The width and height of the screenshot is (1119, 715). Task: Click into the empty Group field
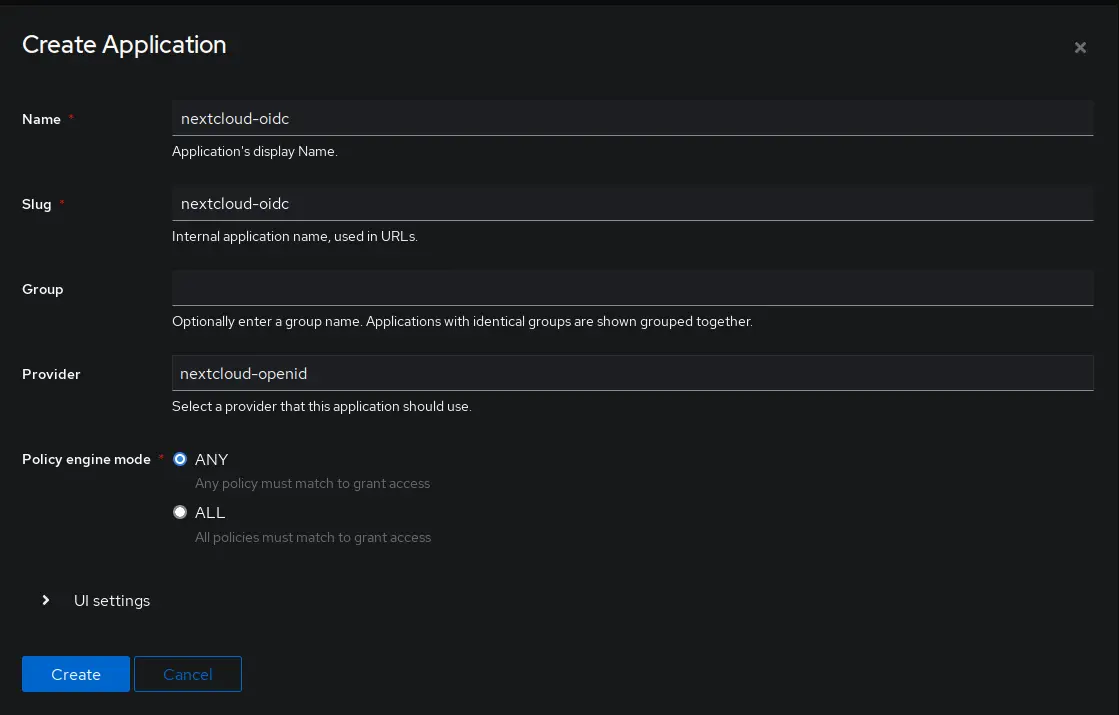click(632, 288)
